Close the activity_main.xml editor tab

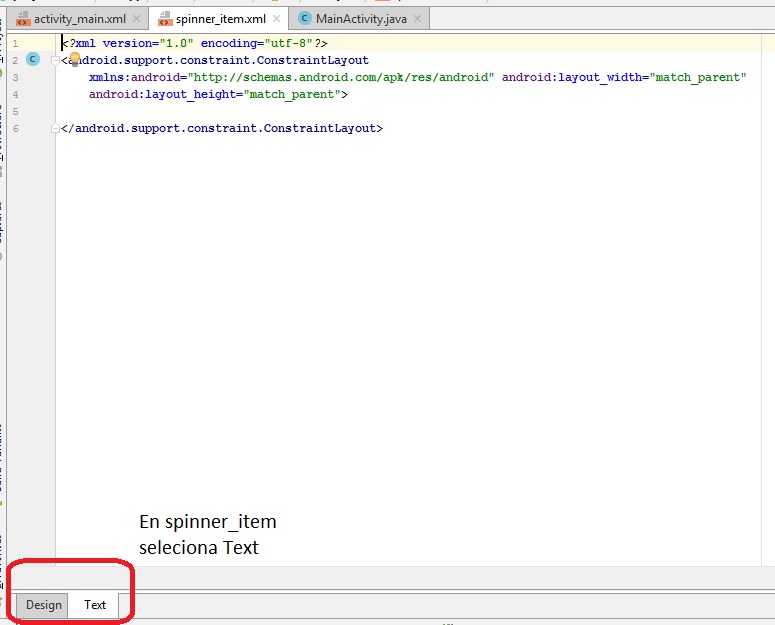[x=136, y=19]
